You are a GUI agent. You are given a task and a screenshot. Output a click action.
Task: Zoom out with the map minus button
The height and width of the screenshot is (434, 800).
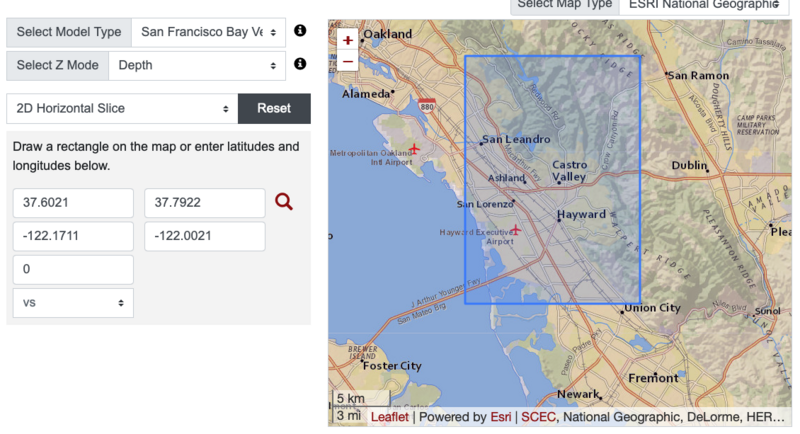[348, 61]
